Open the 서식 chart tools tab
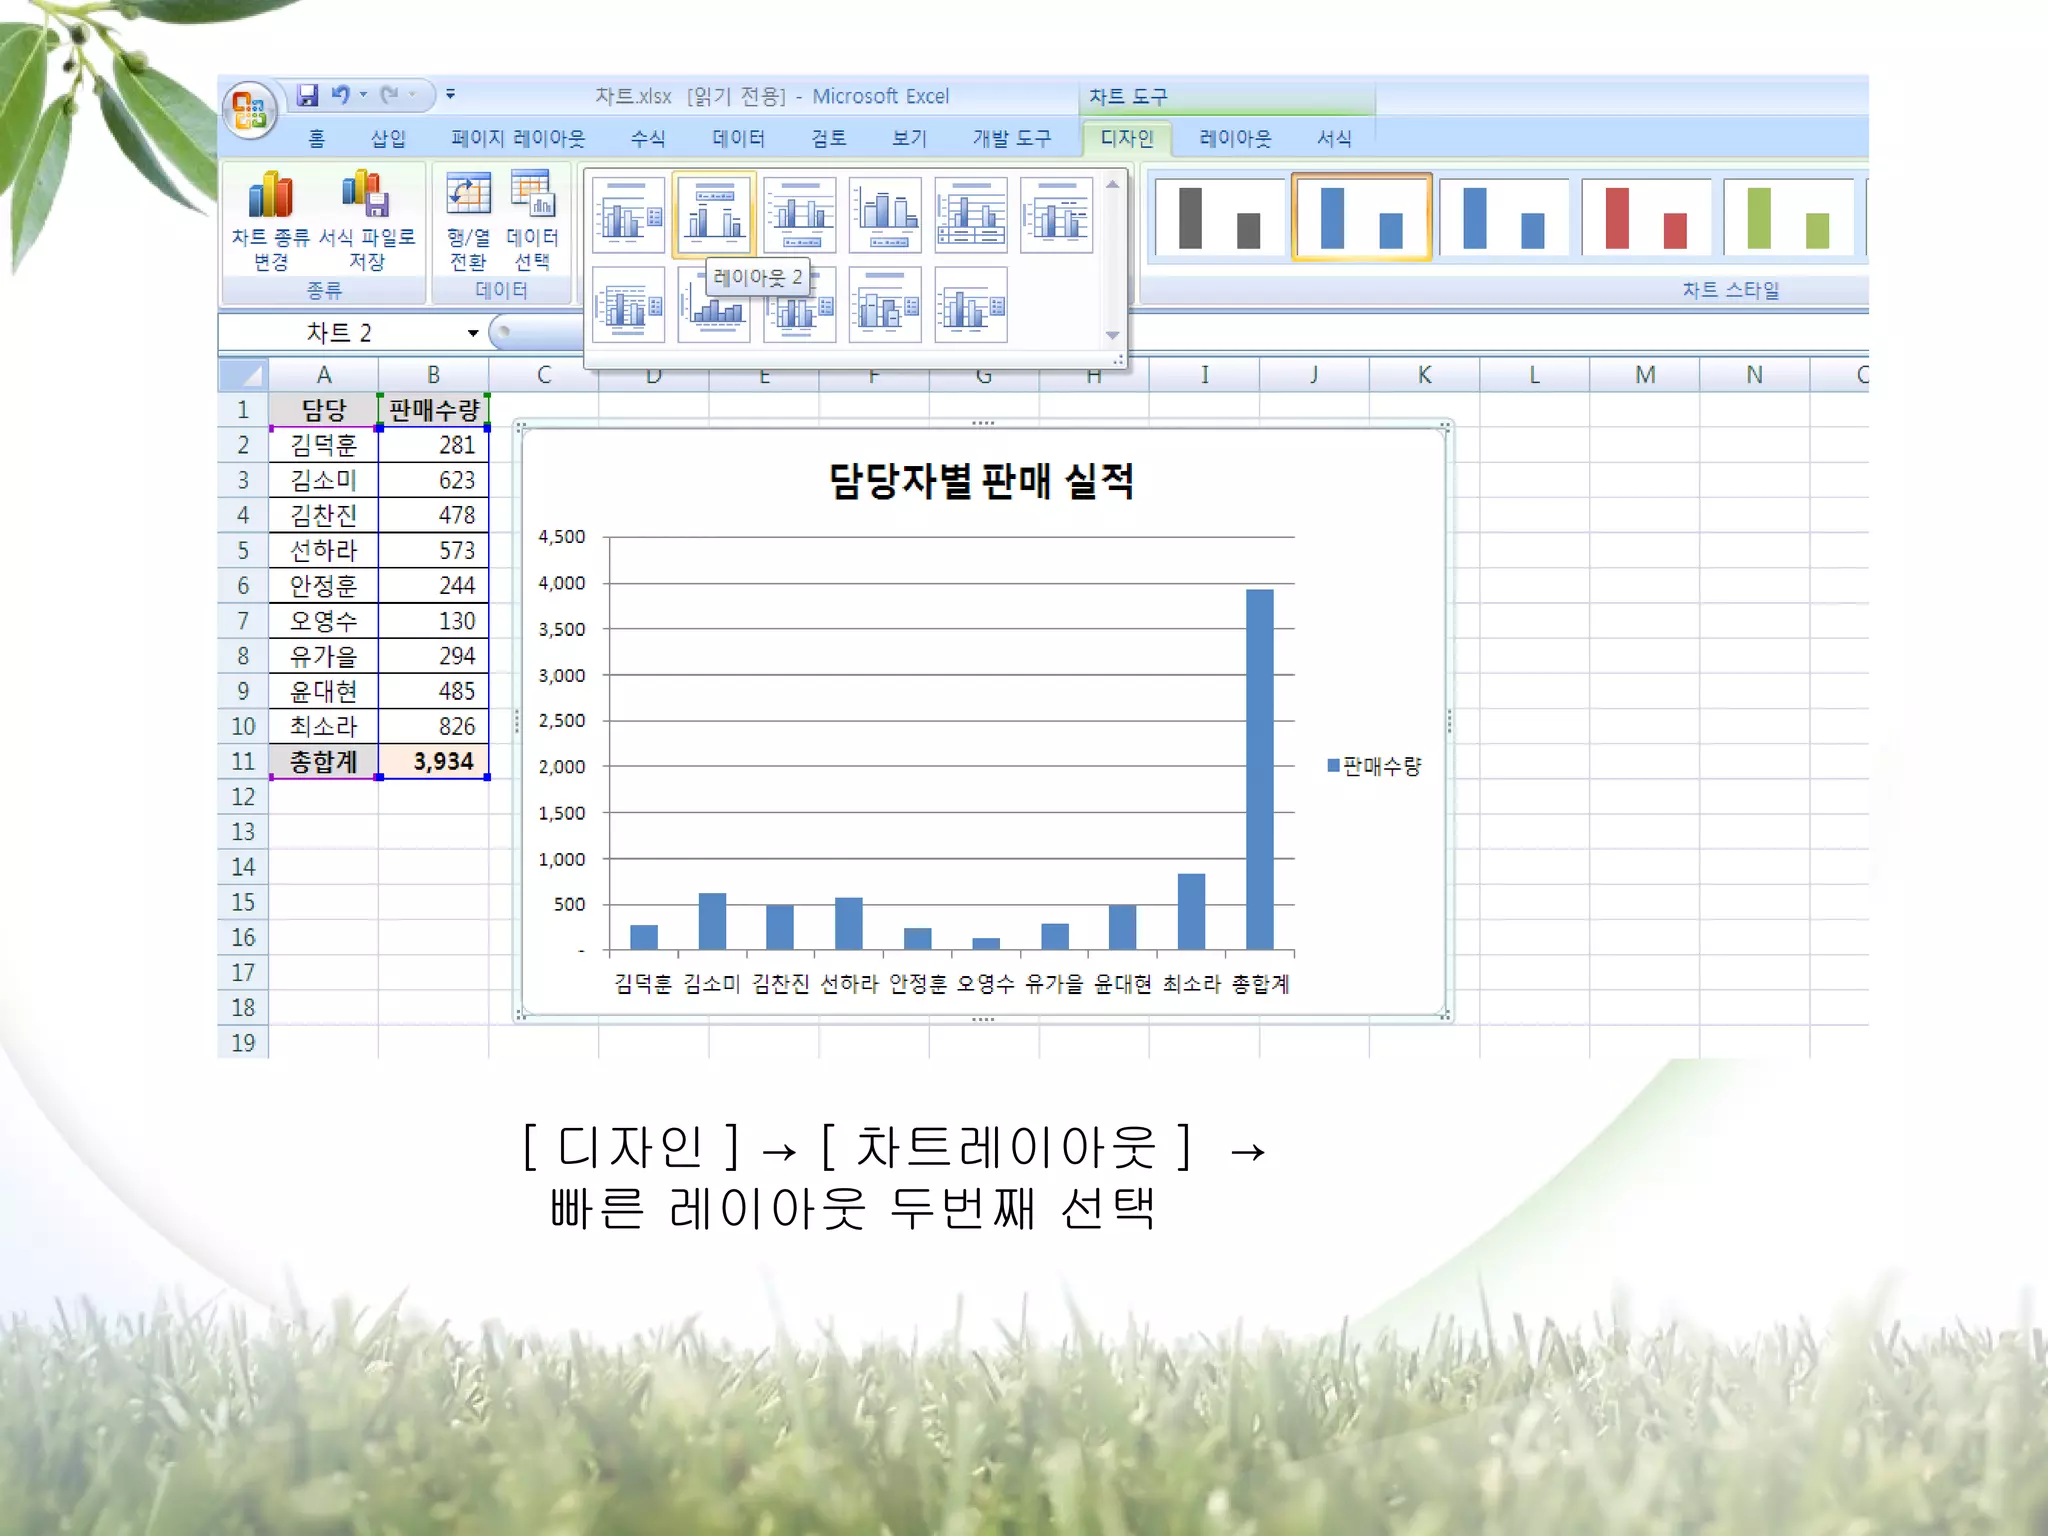The image size is (2048, 1536). coord(1334,139)
